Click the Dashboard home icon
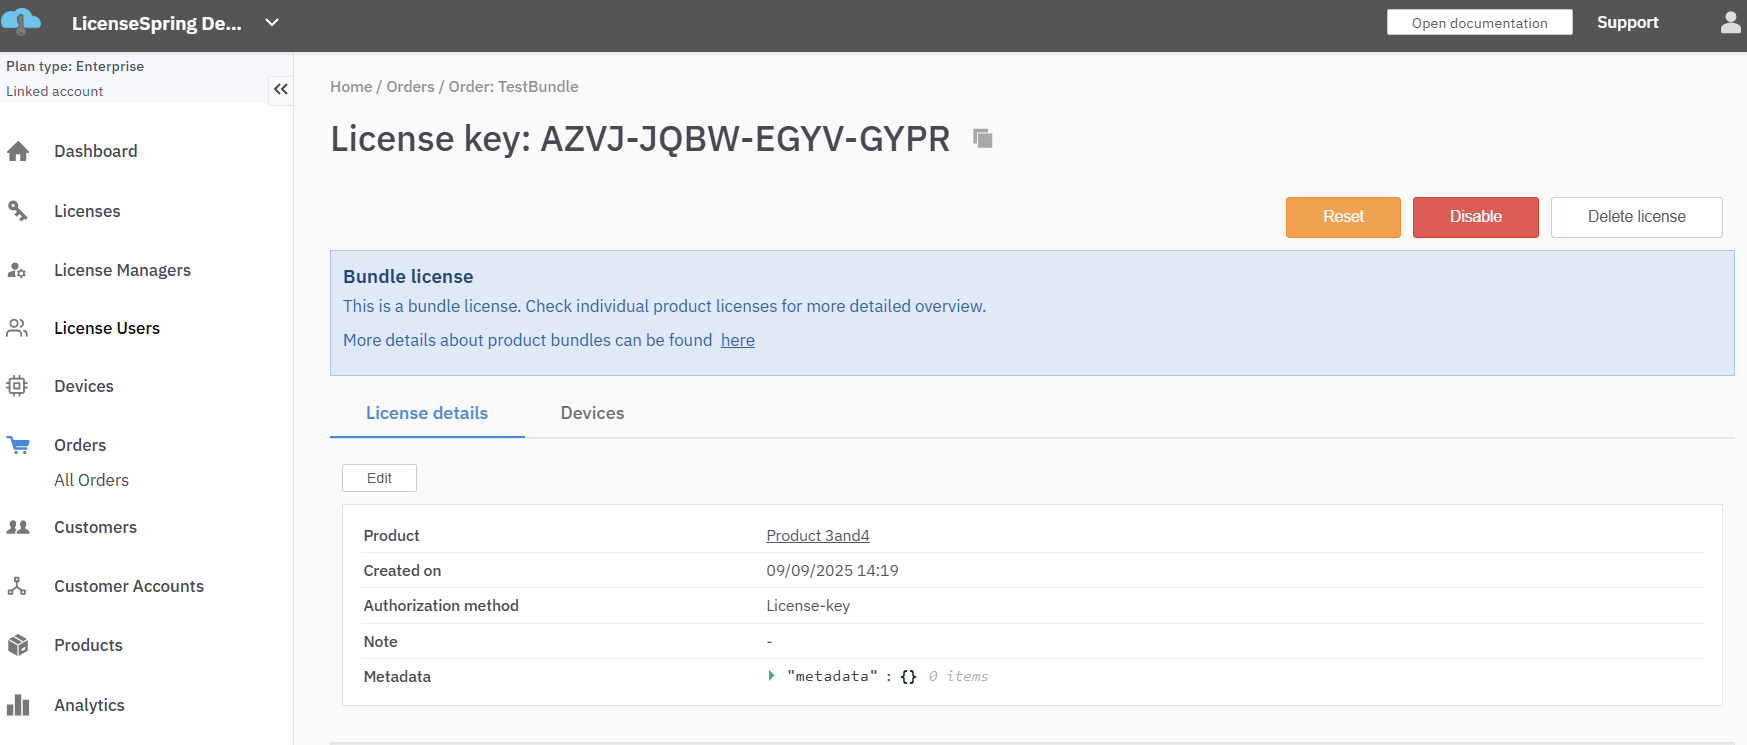This screenshot has width=1747, height=745. [x=18, y=152]
